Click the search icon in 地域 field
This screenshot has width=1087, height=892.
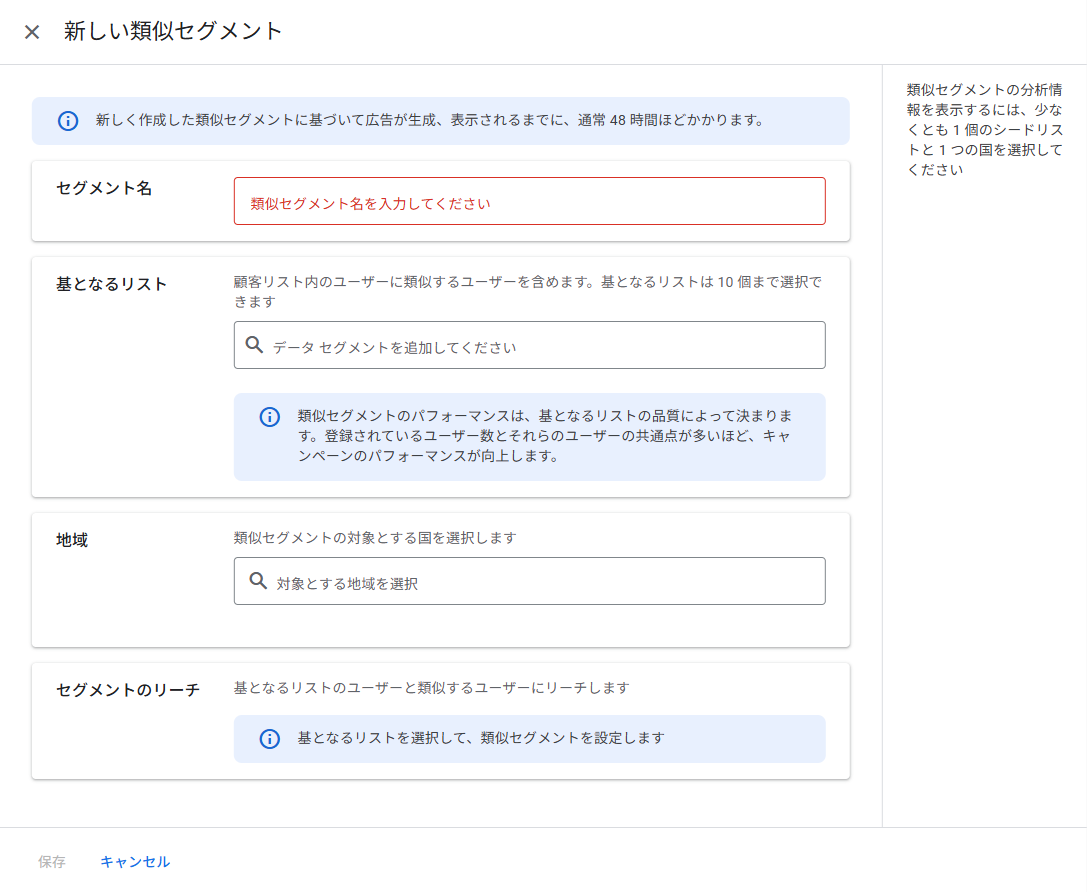tap(258, 581)
